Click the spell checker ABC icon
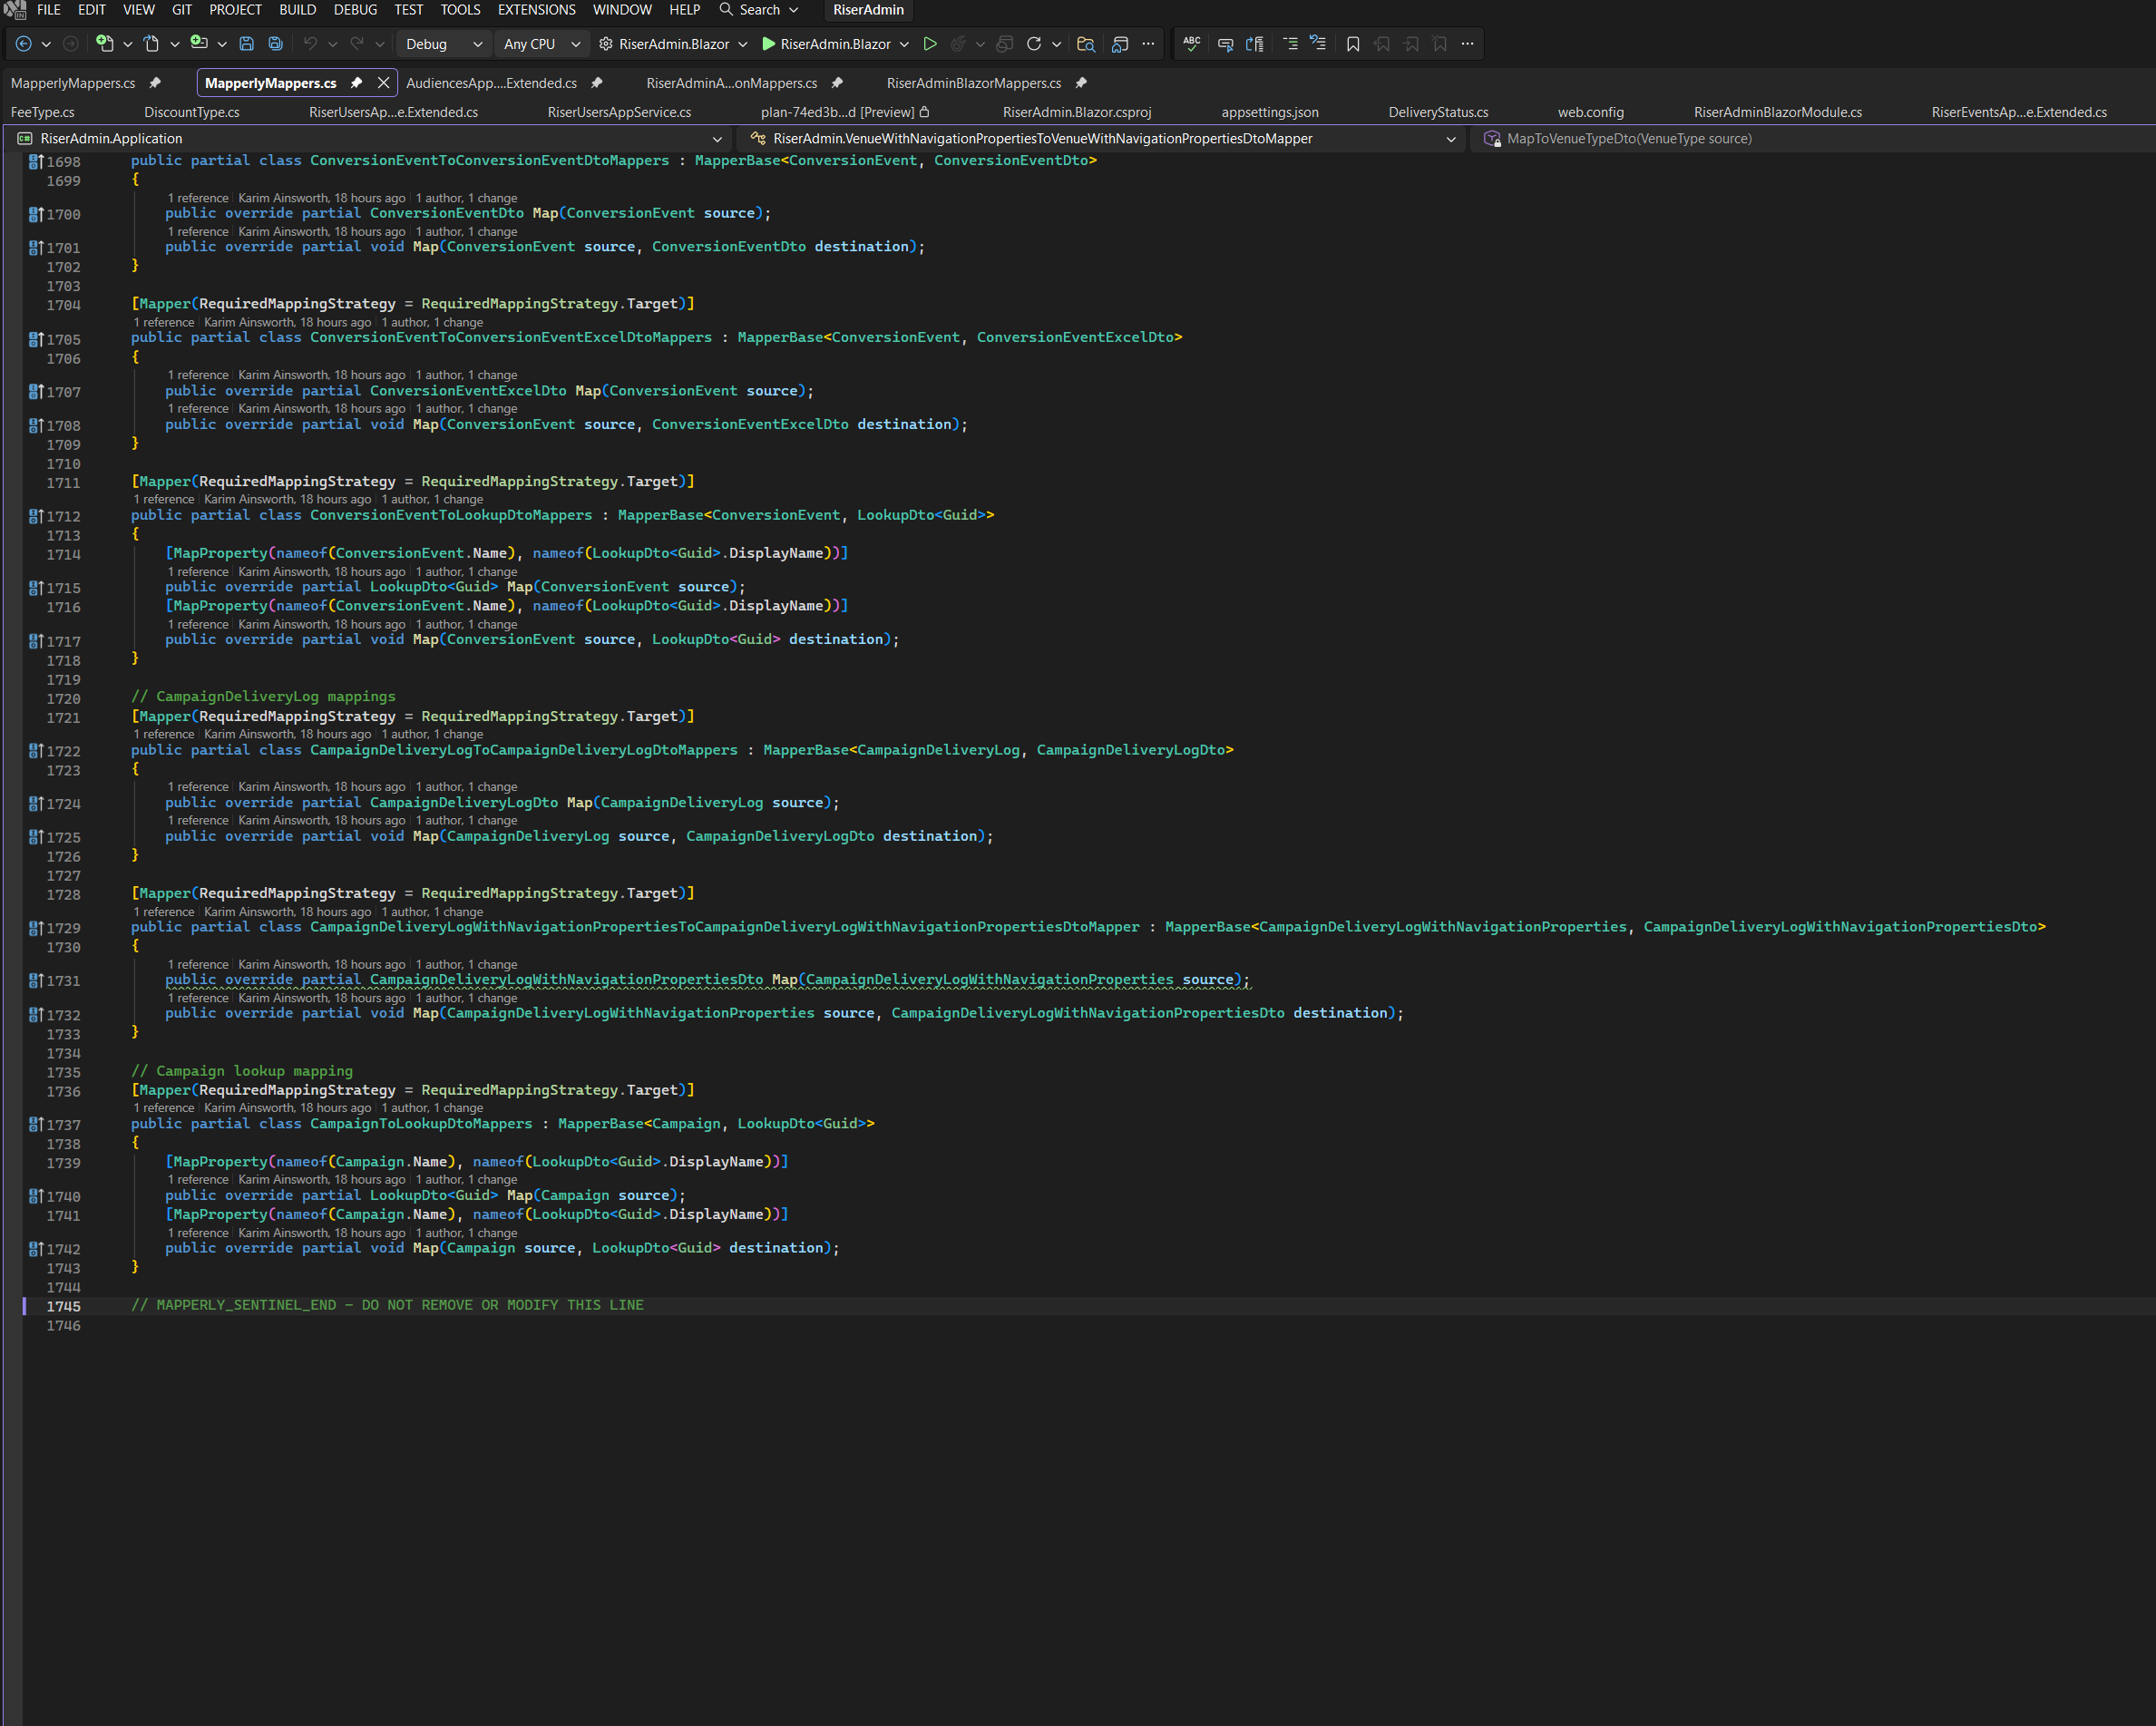This screenshot has width=2156, height=1726. [1191, 44]
